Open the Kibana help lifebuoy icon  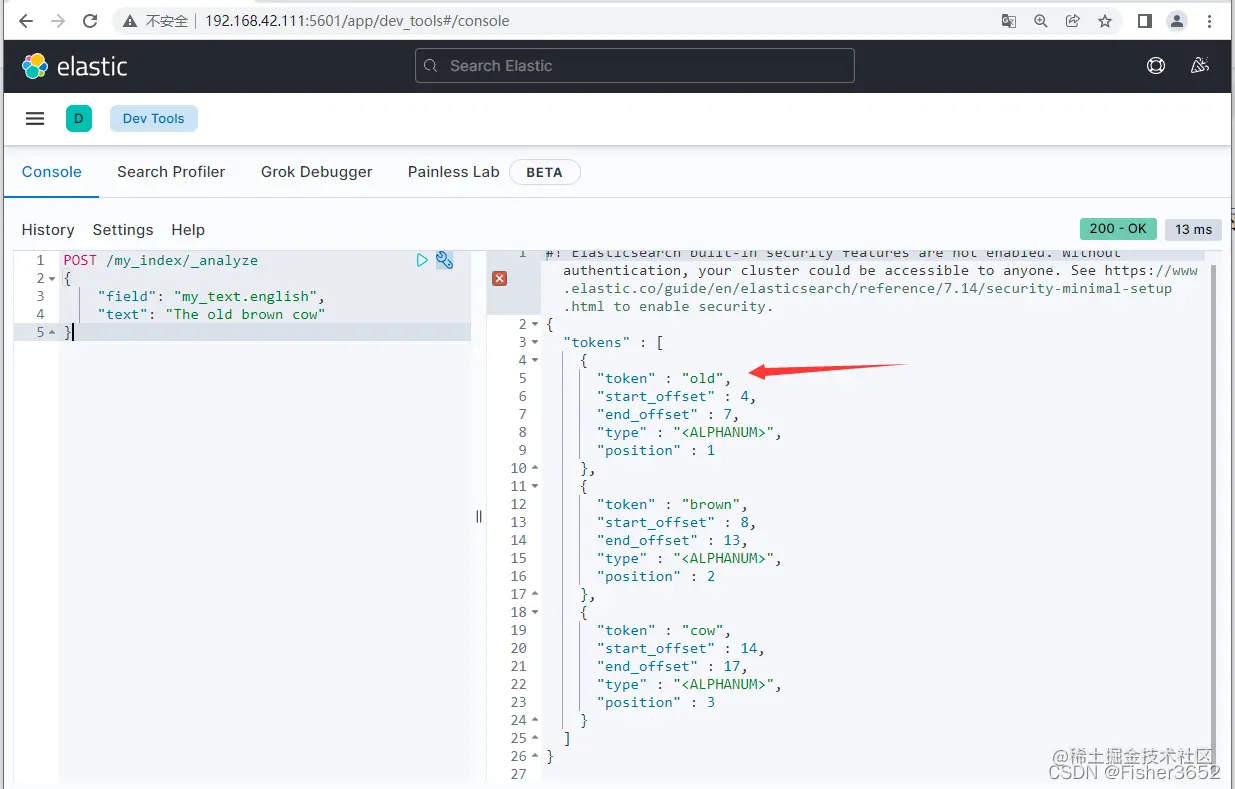(1156, 66)
